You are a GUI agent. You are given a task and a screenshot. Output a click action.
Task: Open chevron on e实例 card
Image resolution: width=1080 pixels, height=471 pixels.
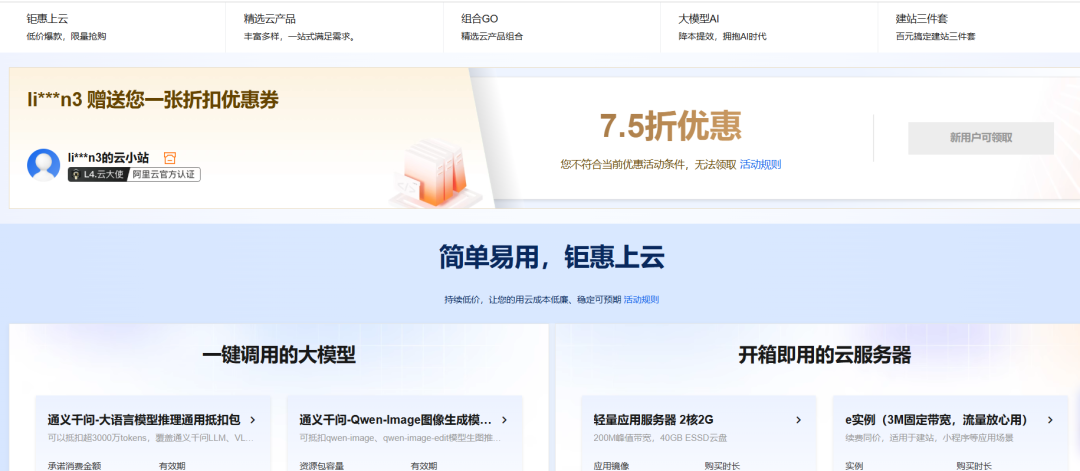1050,420
